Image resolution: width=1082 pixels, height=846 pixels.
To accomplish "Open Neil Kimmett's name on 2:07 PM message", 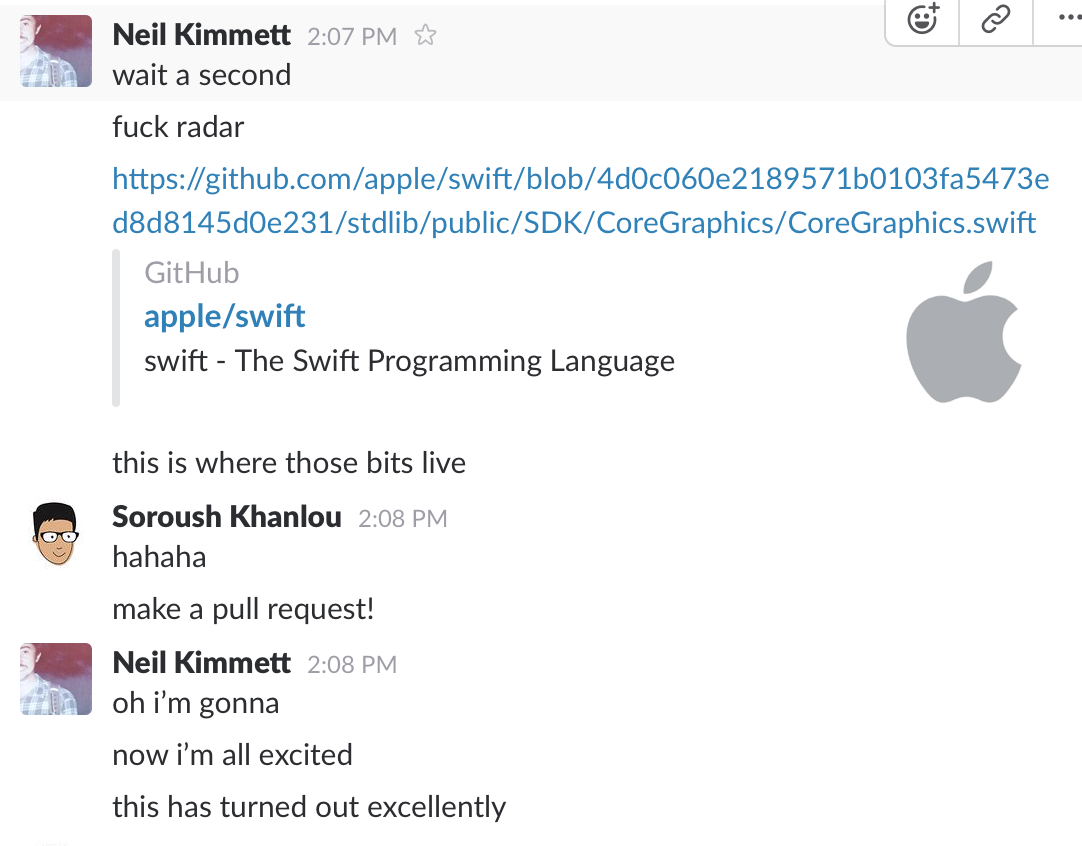I will tap(201, 35).
